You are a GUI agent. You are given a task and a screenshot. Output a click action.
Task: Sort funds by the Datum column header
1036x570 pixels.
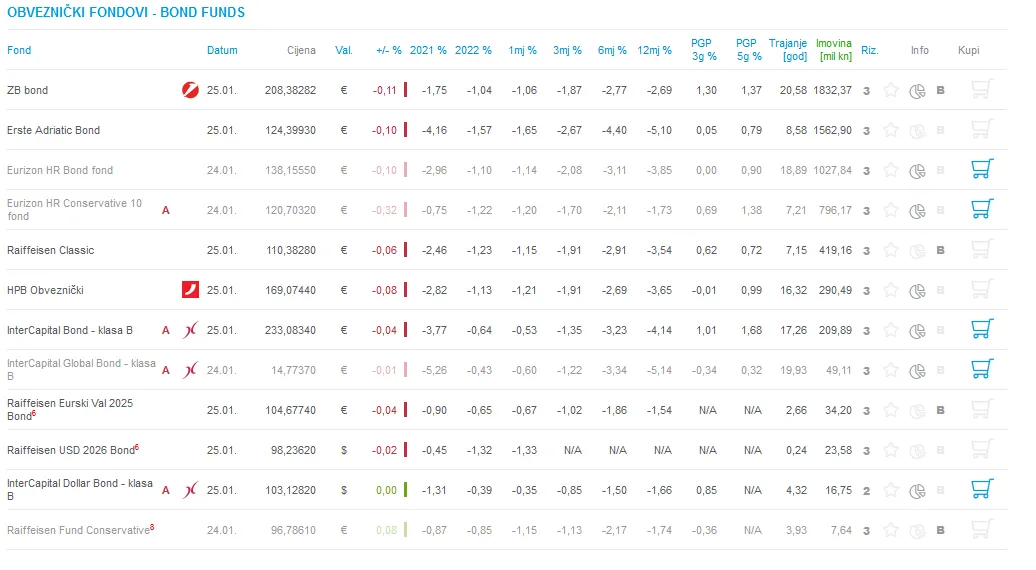(x=222, y=50)
